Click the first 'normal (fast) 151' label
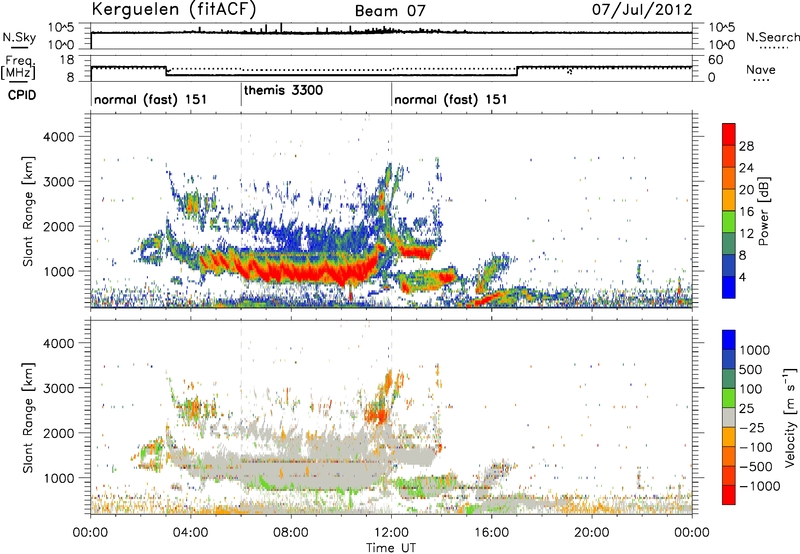 pyautogui.click(x=151, y=99)
